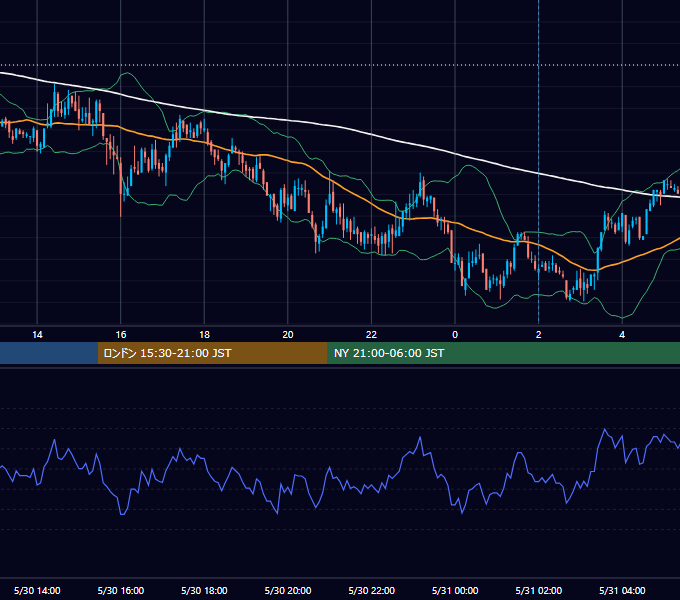This screenshot has height=600, width=680.
Task: Click the 0 hour axis label
Action: (455, 335)
